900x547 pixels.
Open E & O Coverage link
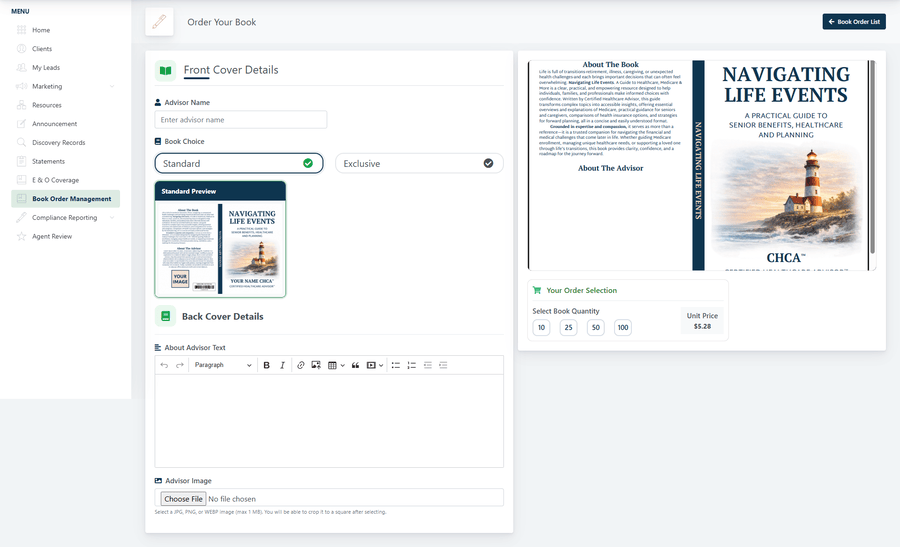point(56,180)
